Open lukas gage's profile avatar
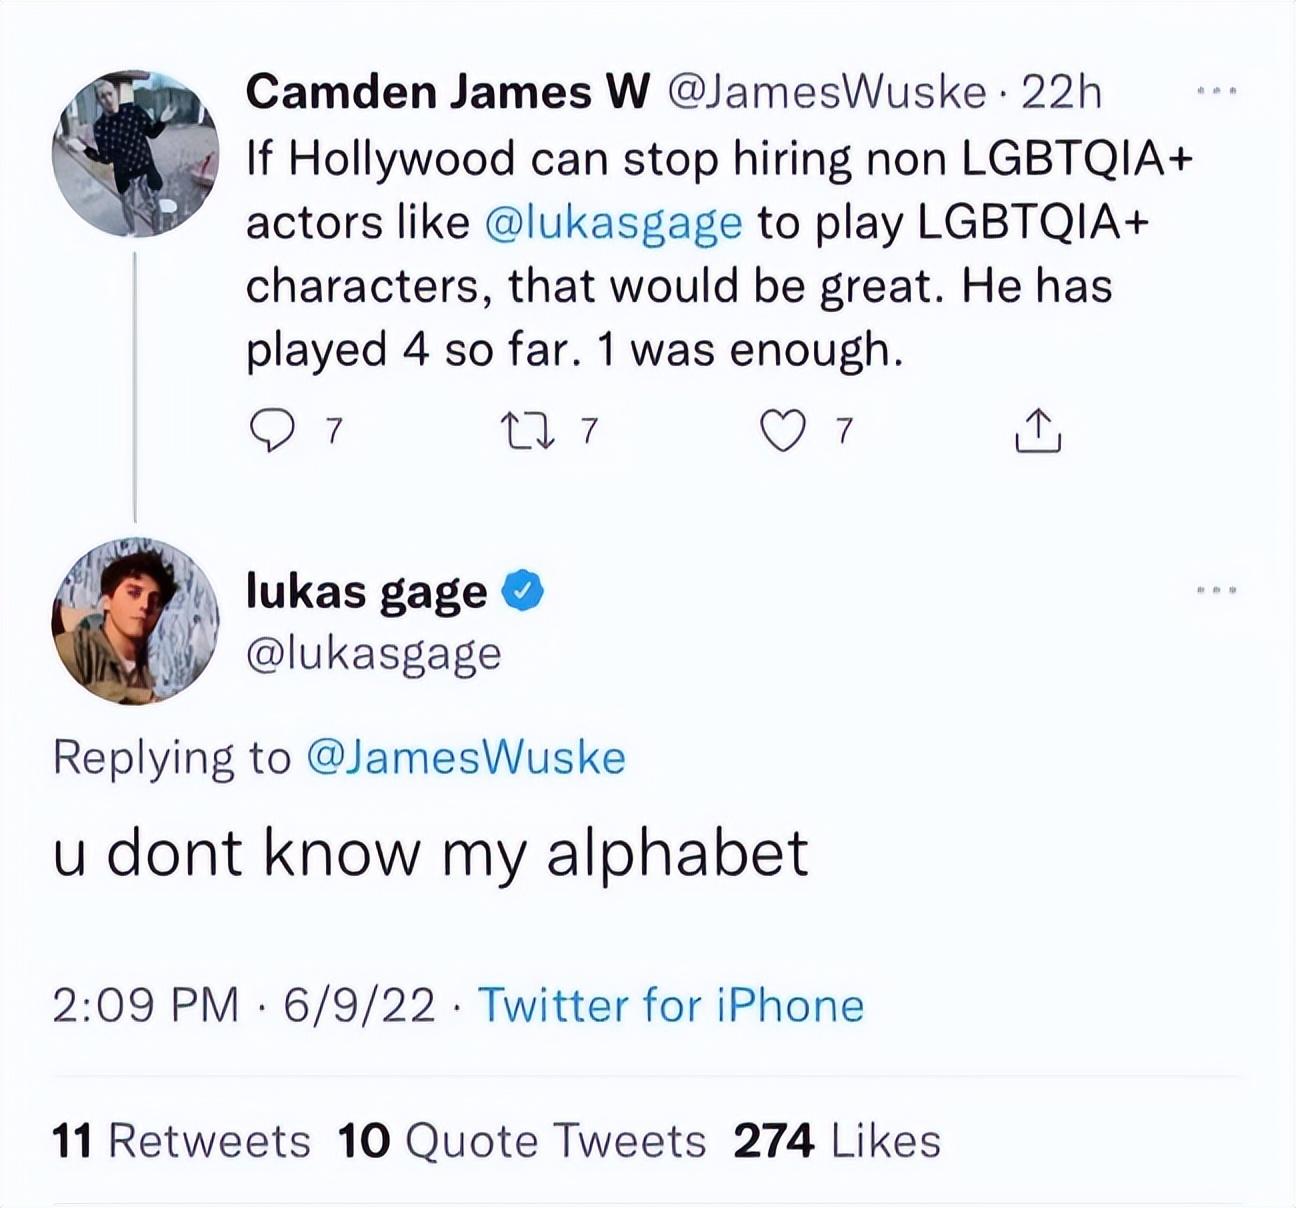 coord(135,621)
